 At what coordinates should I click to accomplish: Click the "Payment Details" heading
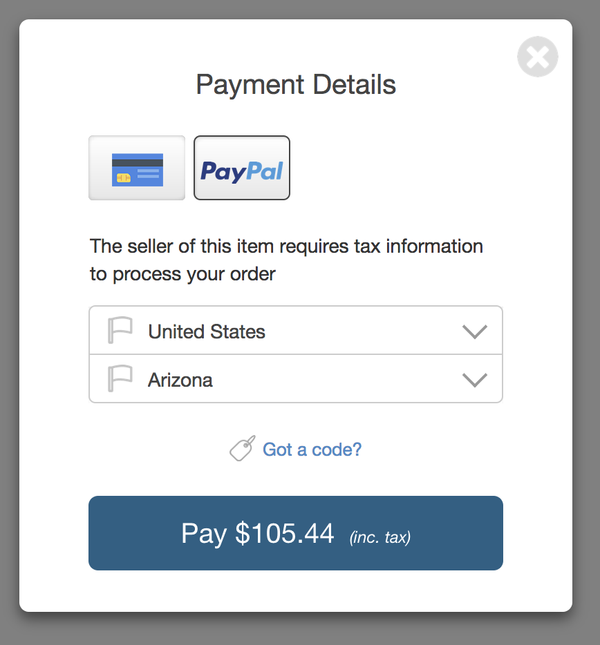296,85
